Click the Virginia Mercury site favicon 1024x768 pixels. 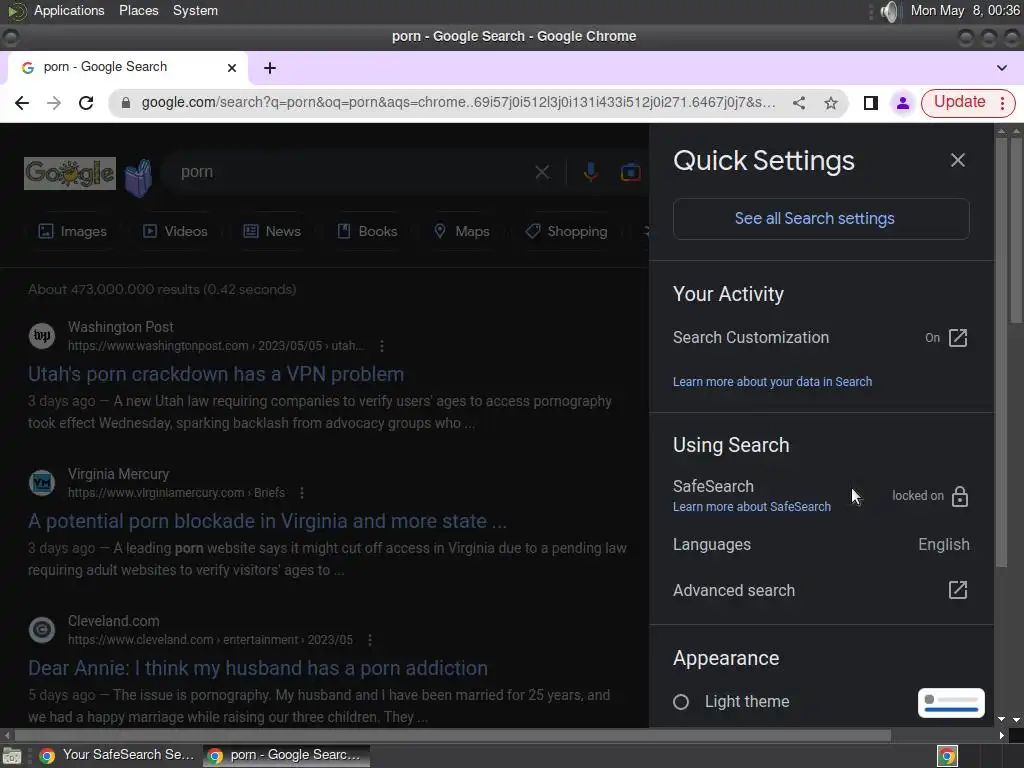tap(42, 483)
